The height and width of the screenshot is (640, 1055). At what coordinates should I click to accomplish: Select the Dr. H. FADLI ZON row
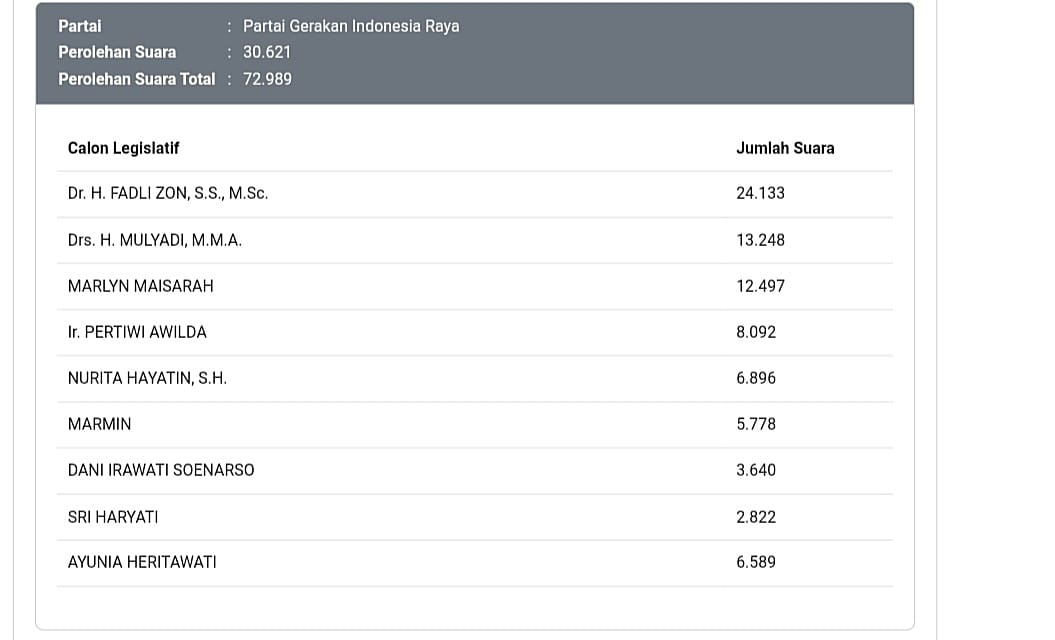tap(475, 194)
